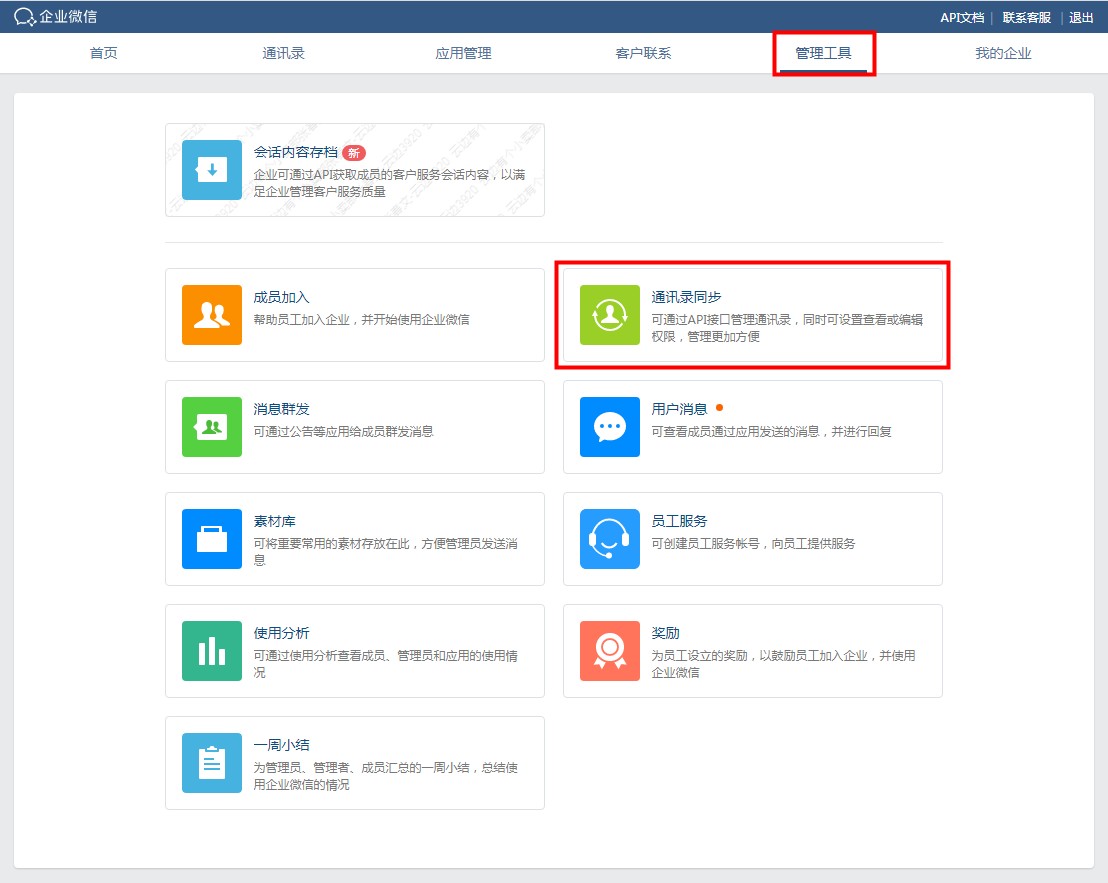Click the orange 成员加入 people icon
The height and width of the screenshot is (883, 1108).
[212, 315]
